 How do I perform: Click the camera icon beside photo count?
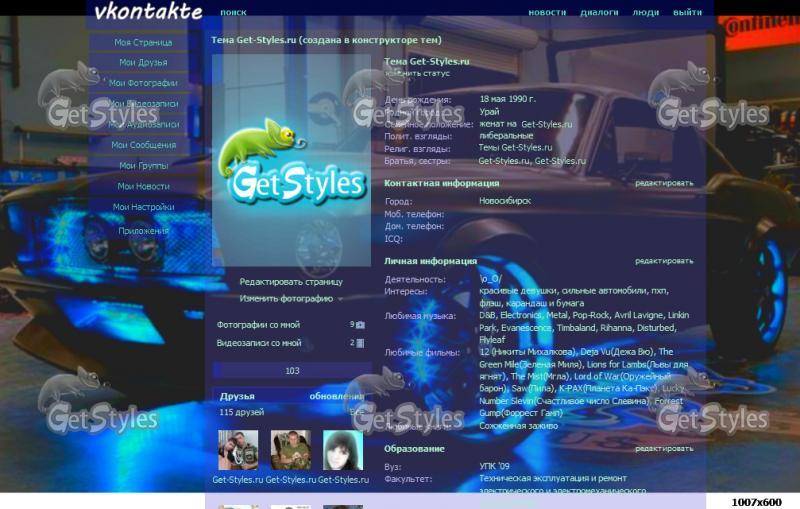pyautogui.click(x=360, y=325)
